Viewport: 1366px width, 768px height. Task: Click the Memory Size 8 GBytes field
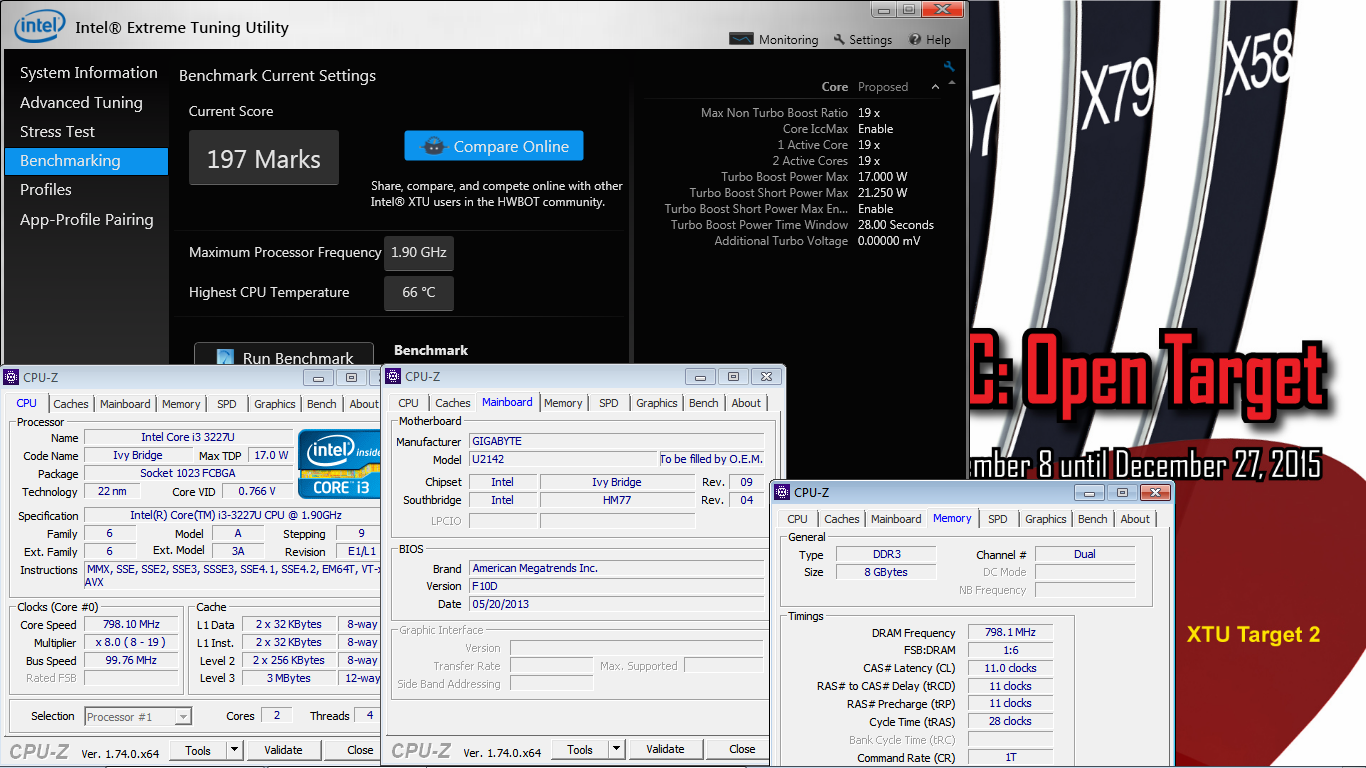[x=885, y=572]
